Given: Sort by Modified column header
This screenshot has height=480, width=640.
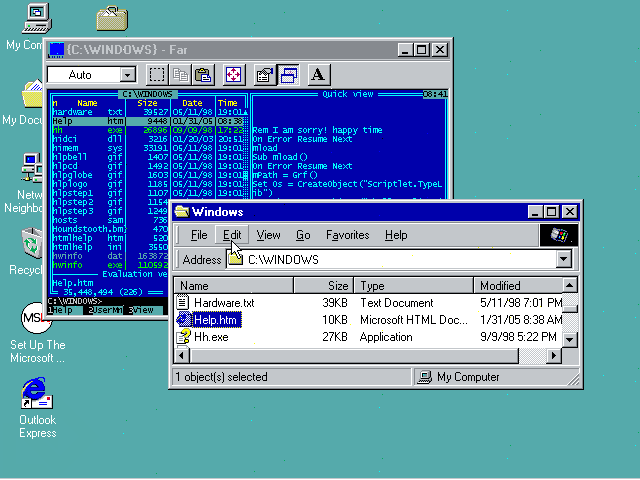Looking at the screenshot, I should coord(518,286).
